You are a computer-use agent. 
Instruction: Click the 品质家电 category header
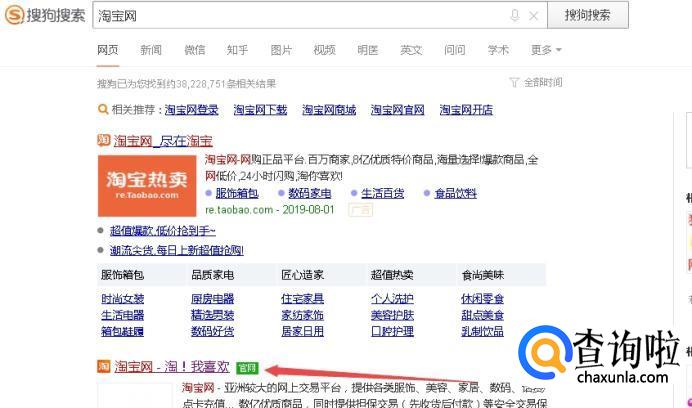click(212, 276)
